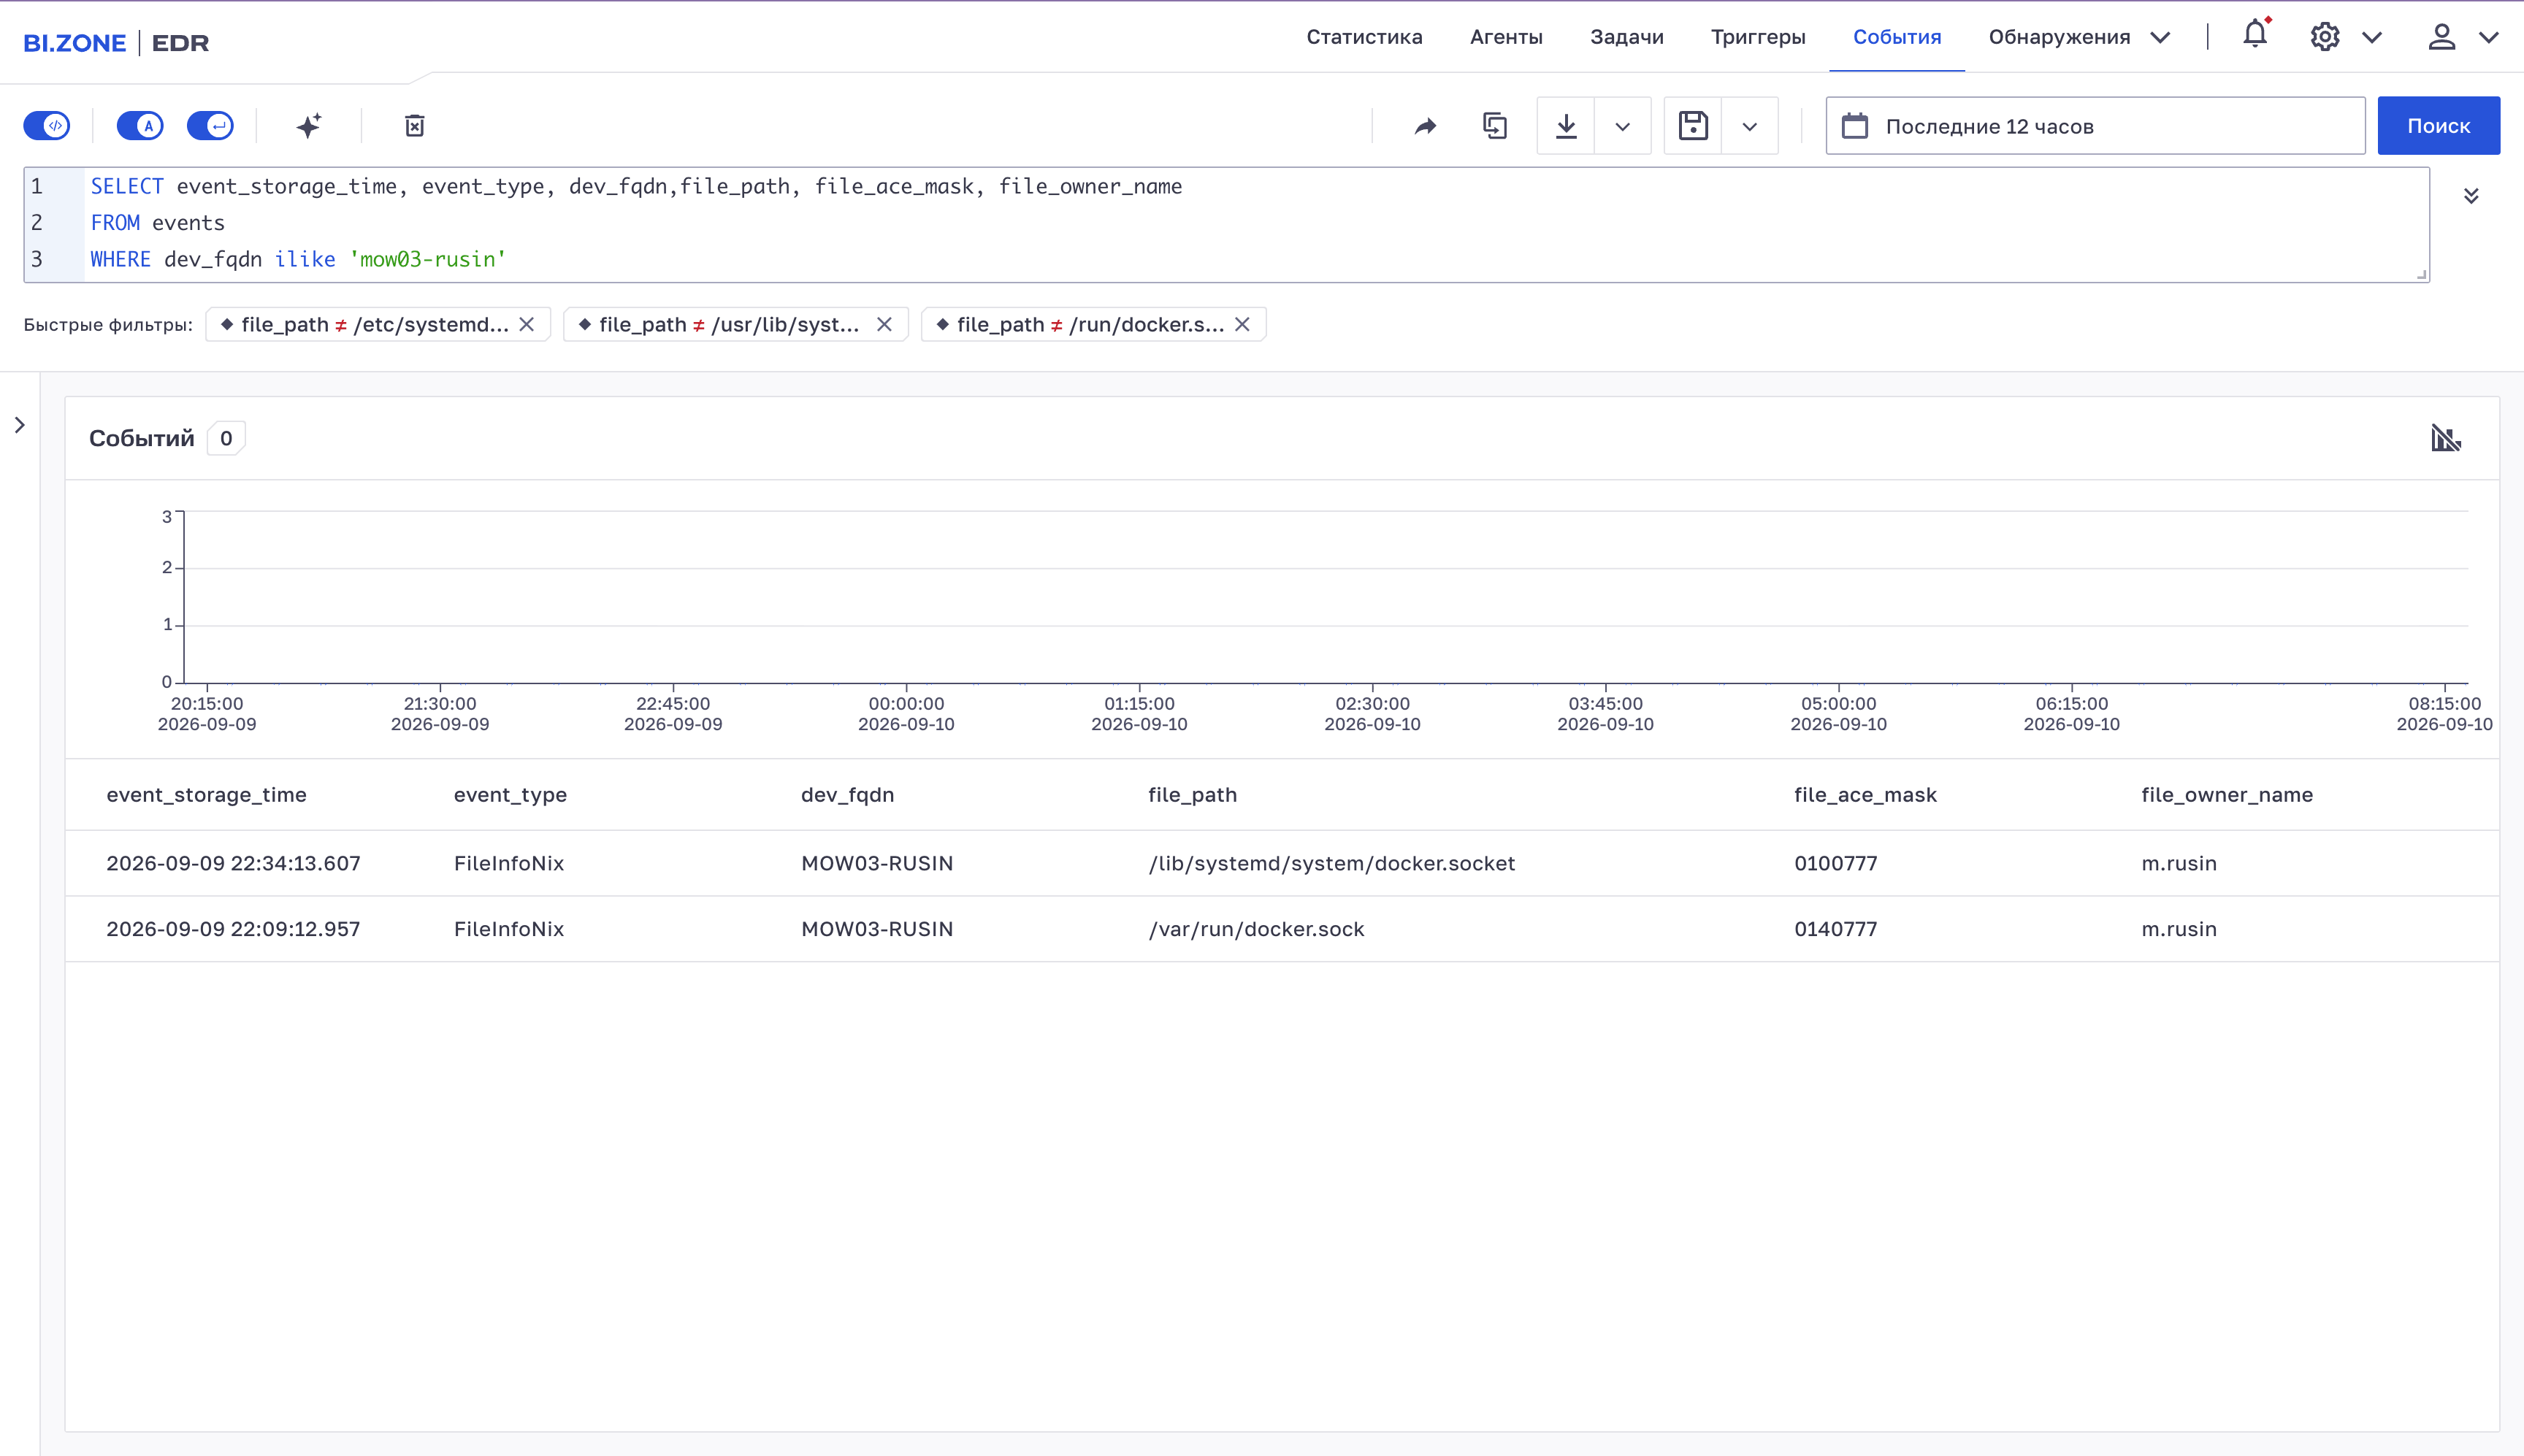Screen dimensions: 2524x1456
Task: Select the События tab
Action: click(x=1897, y=37)
